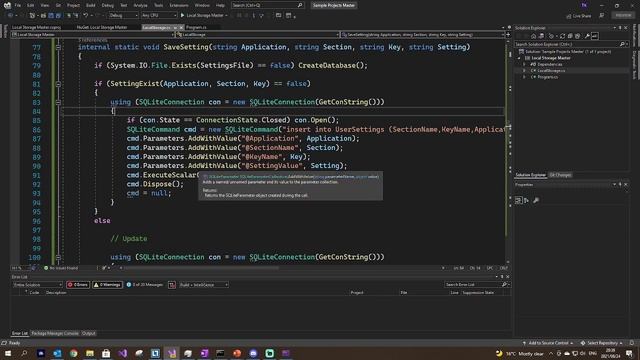
Task: Expand the LocalStorage.cs tree node
Action: pos(524,71)
